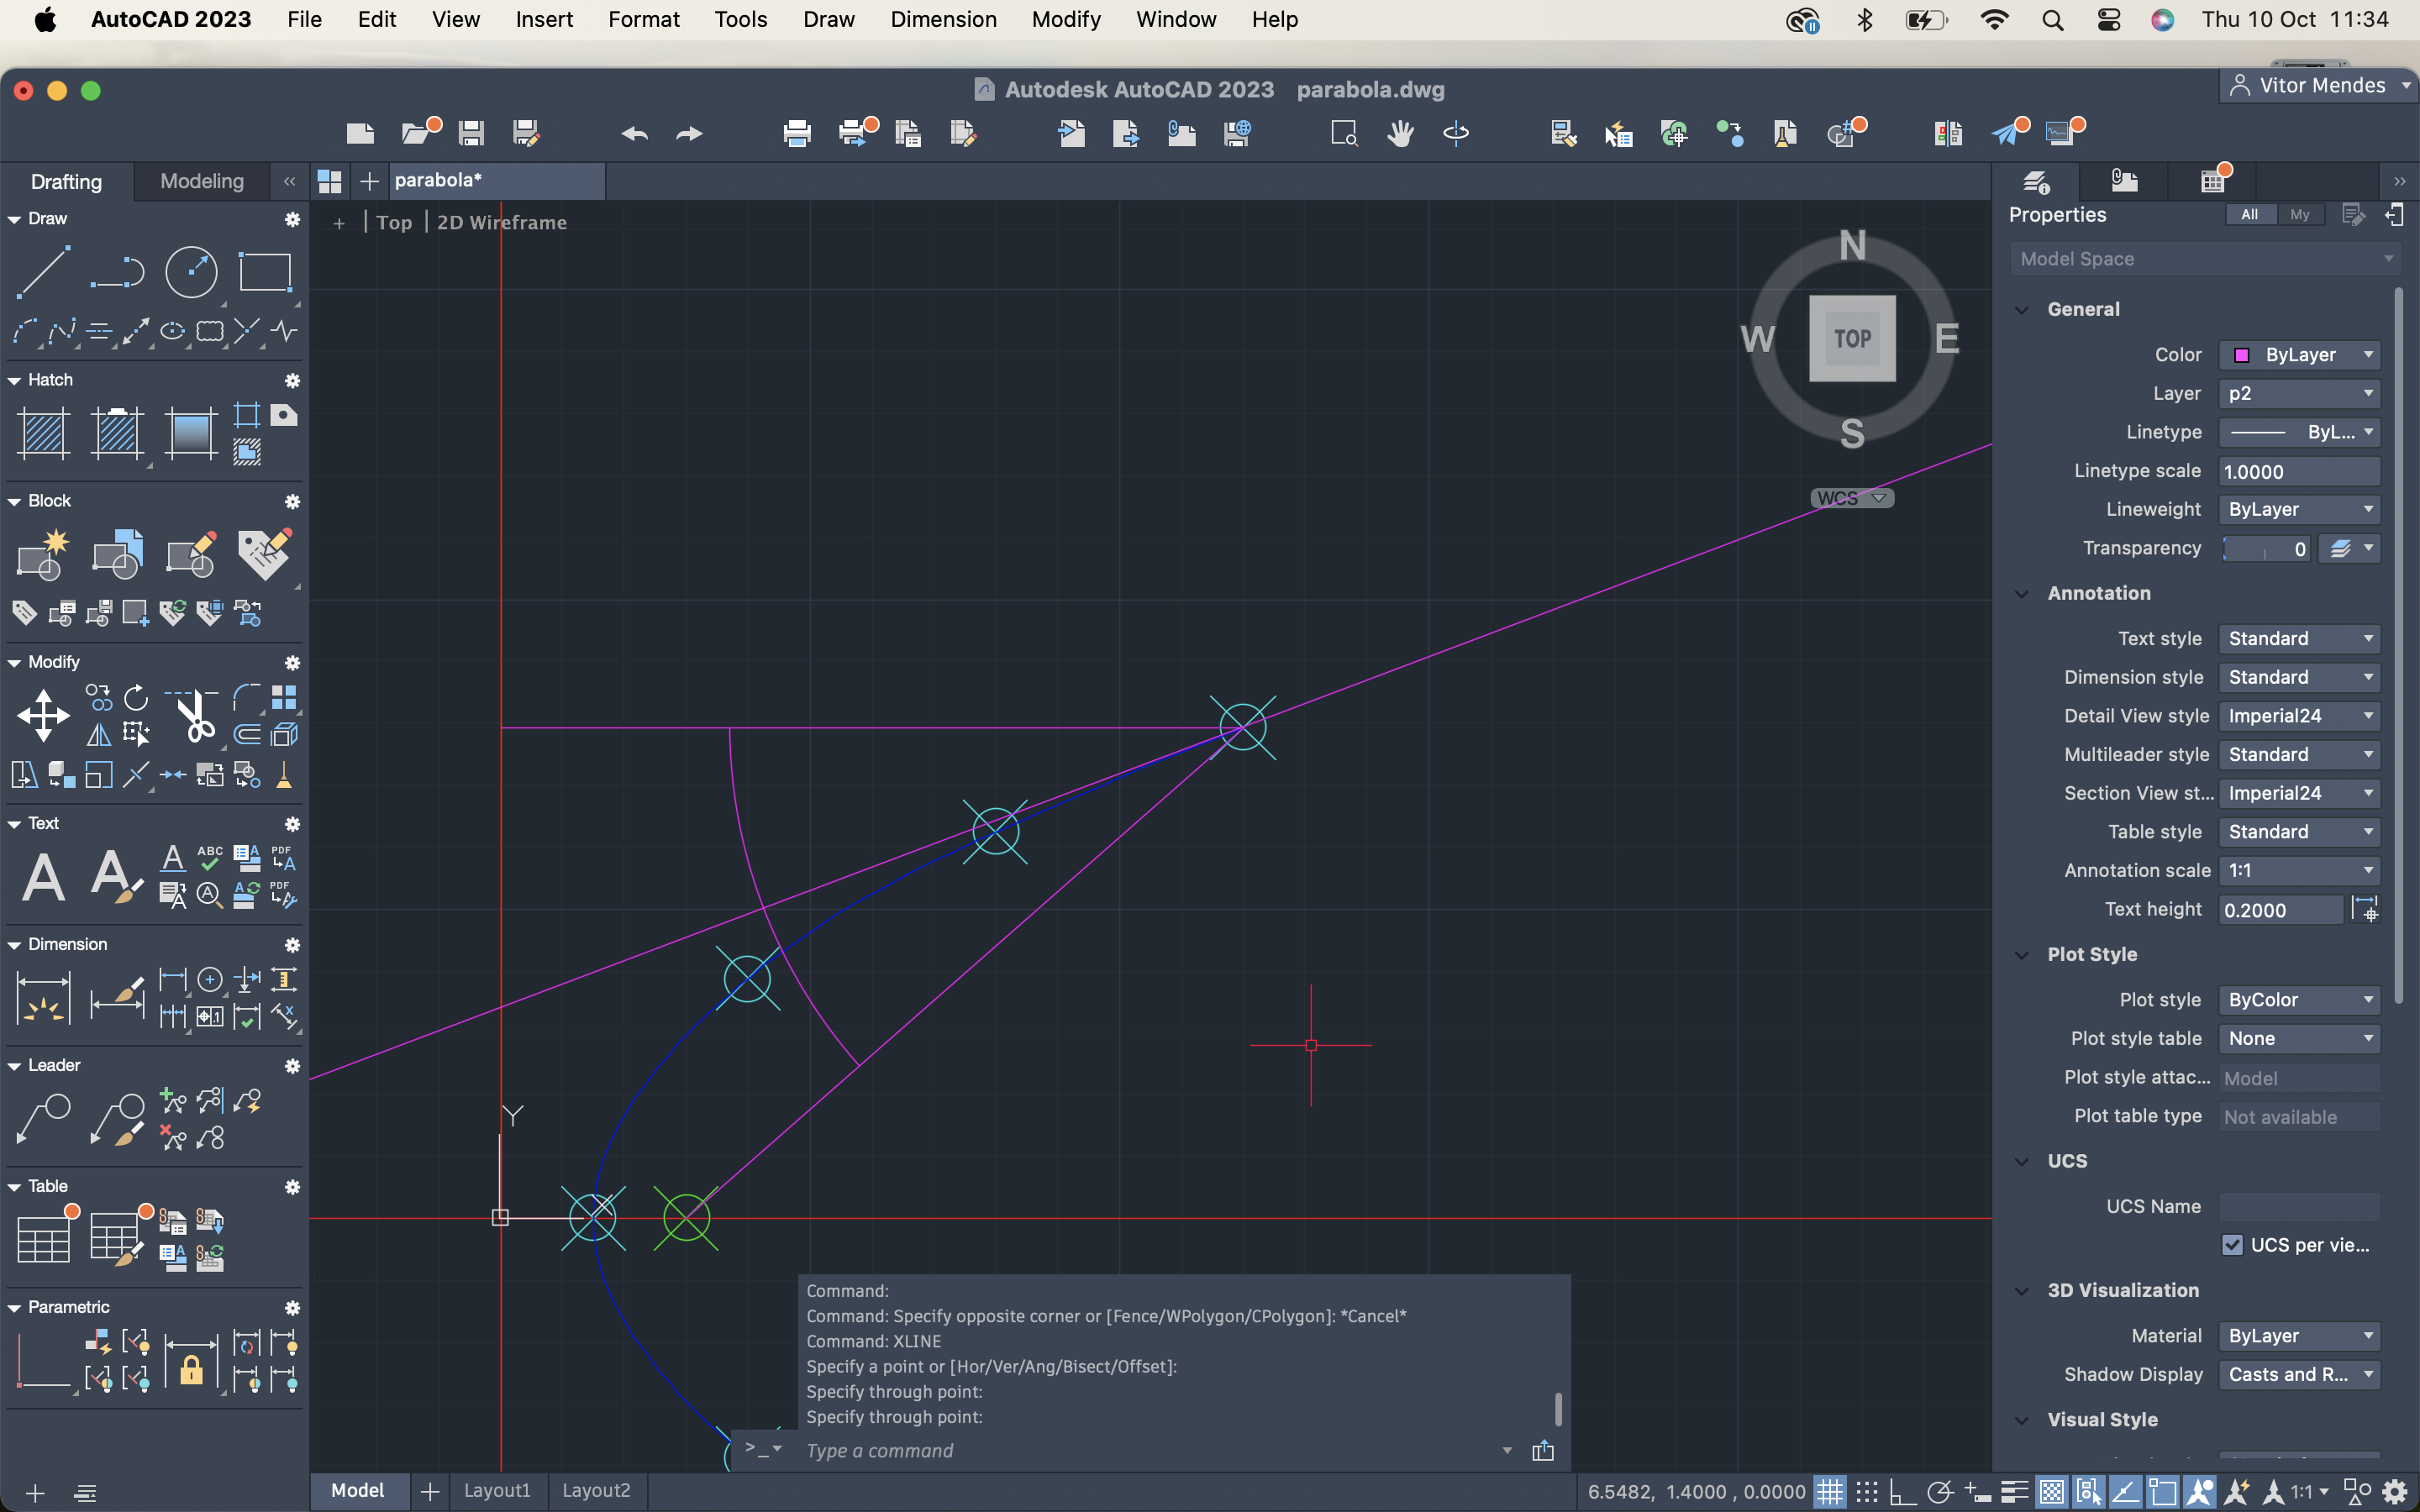Screen dimensions: 2420x1512
Task: Open the Layer dropdown showing p2
Action: click(2298, 394)
